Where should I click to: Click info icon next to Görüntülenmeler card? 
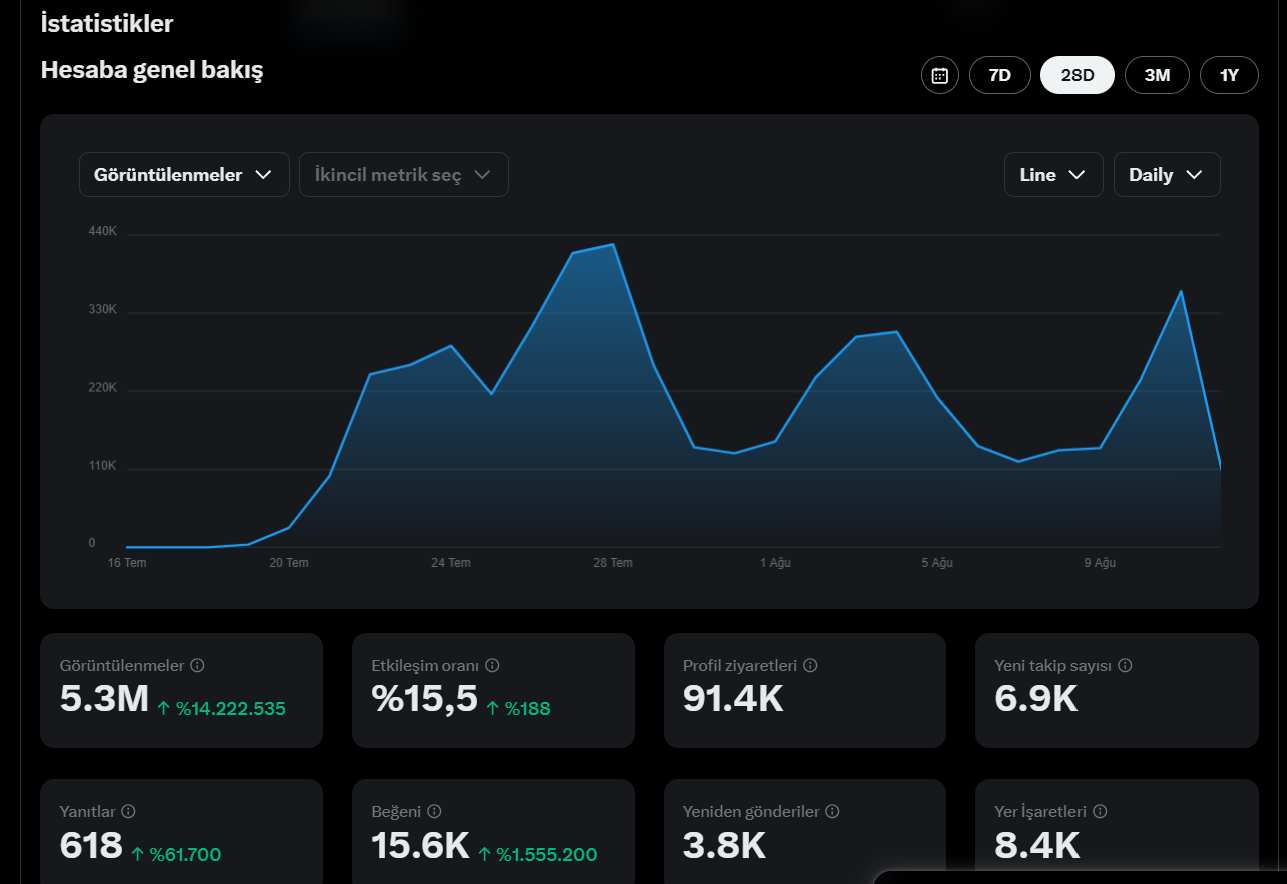197,665
